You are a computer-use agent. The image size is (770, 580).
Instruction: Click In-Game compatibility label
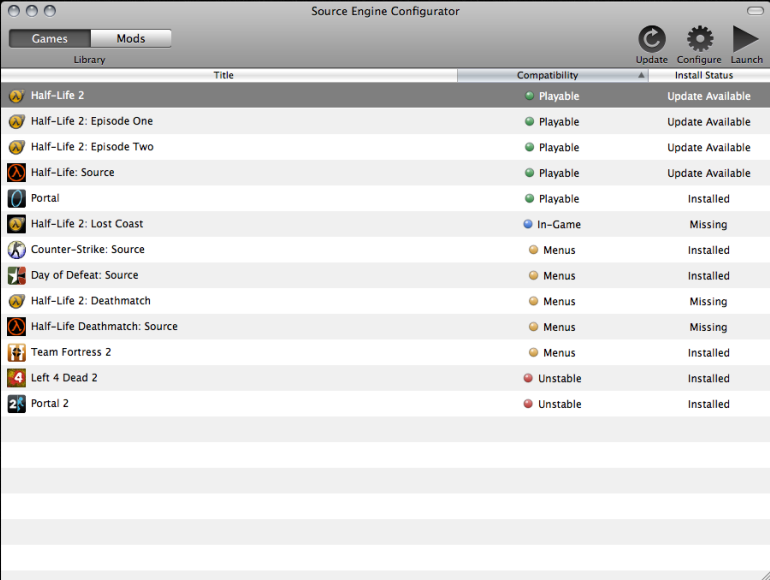559,224
